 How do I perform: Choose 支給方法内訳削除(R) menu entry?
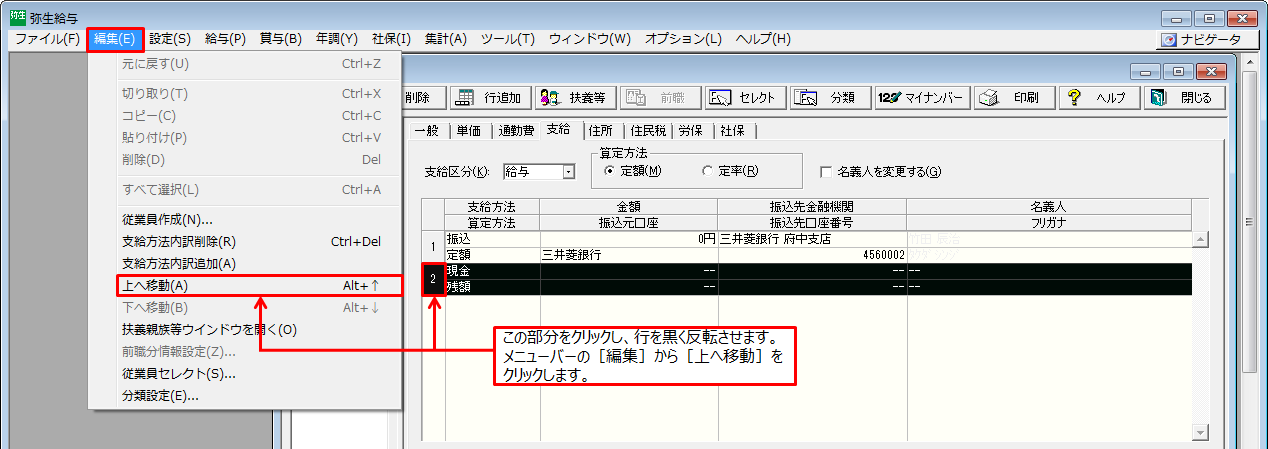pos(245,241)
